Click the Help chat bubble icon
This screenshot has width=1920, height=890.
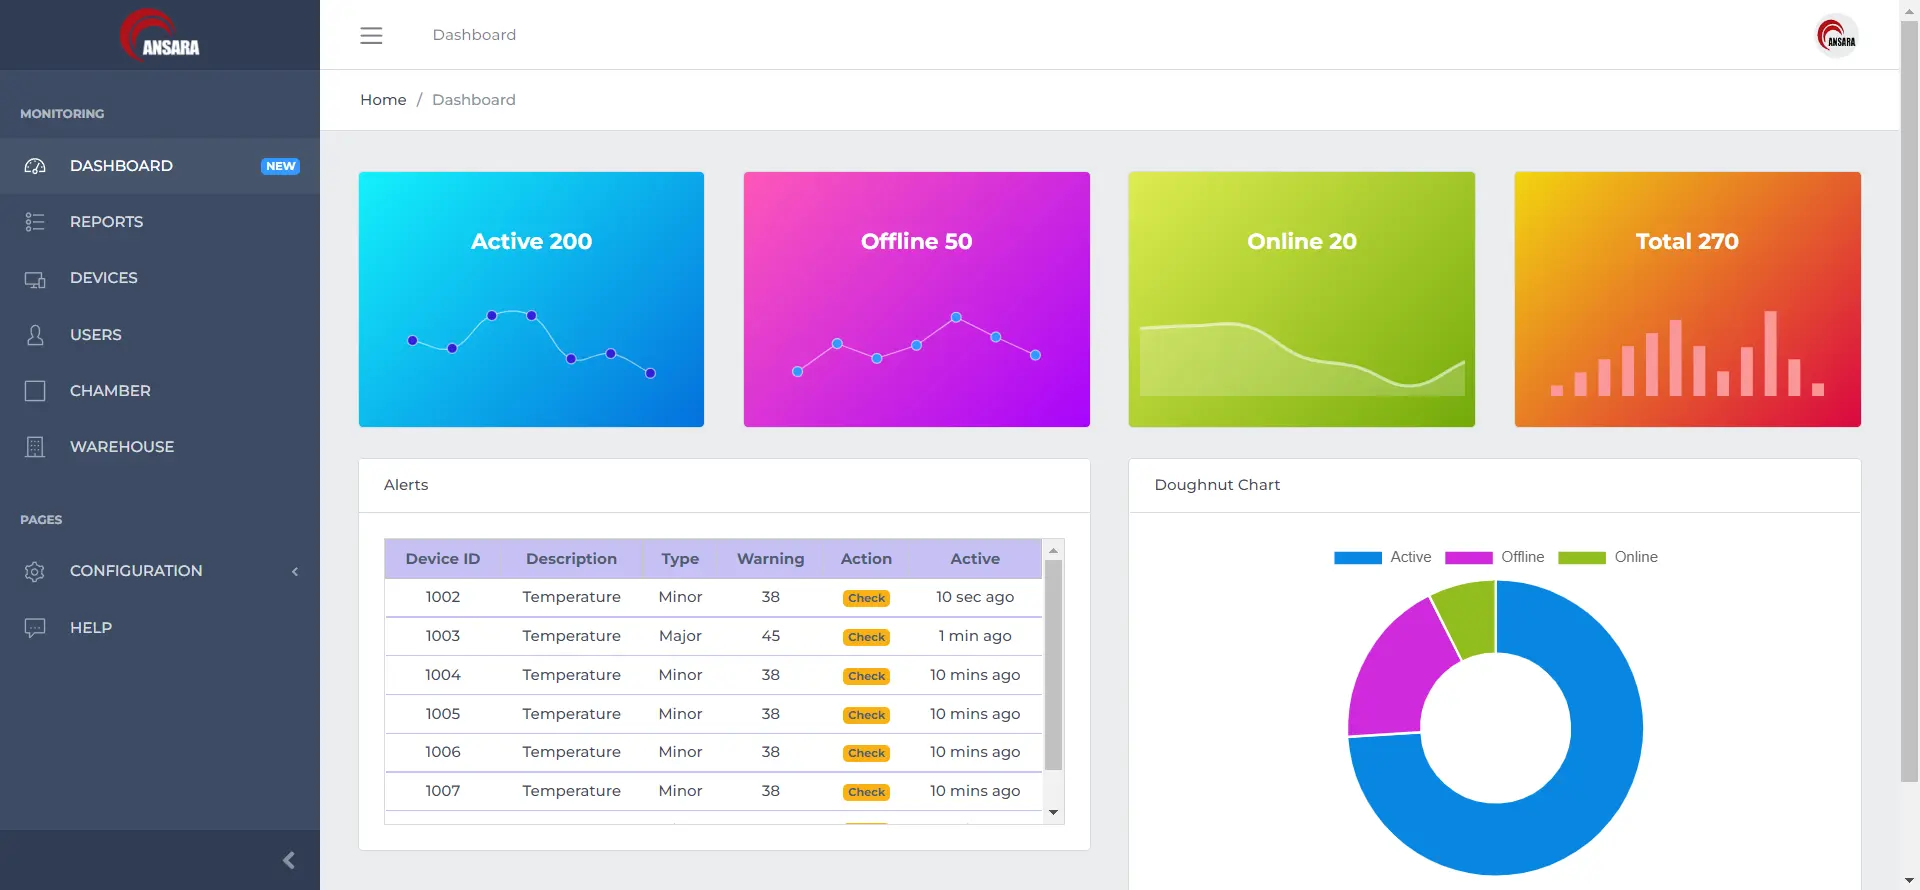[x=35, y=628]
